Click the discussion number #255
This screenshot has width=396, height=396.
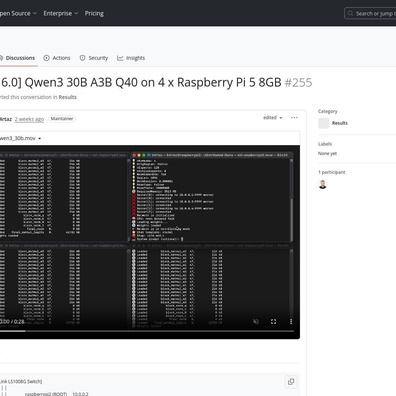(298, 82)
